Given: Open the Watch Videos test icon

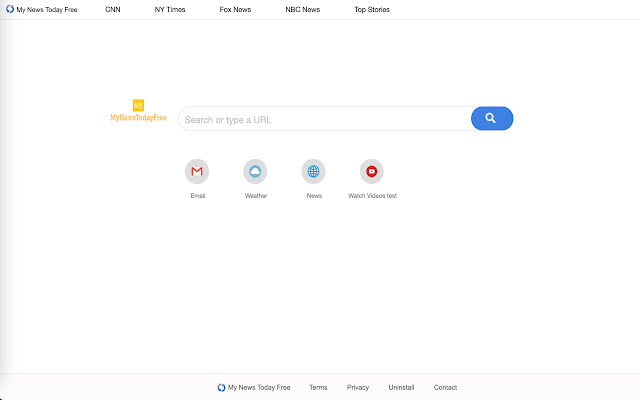Looking at the screenshot, I should [x=372, y=171].
